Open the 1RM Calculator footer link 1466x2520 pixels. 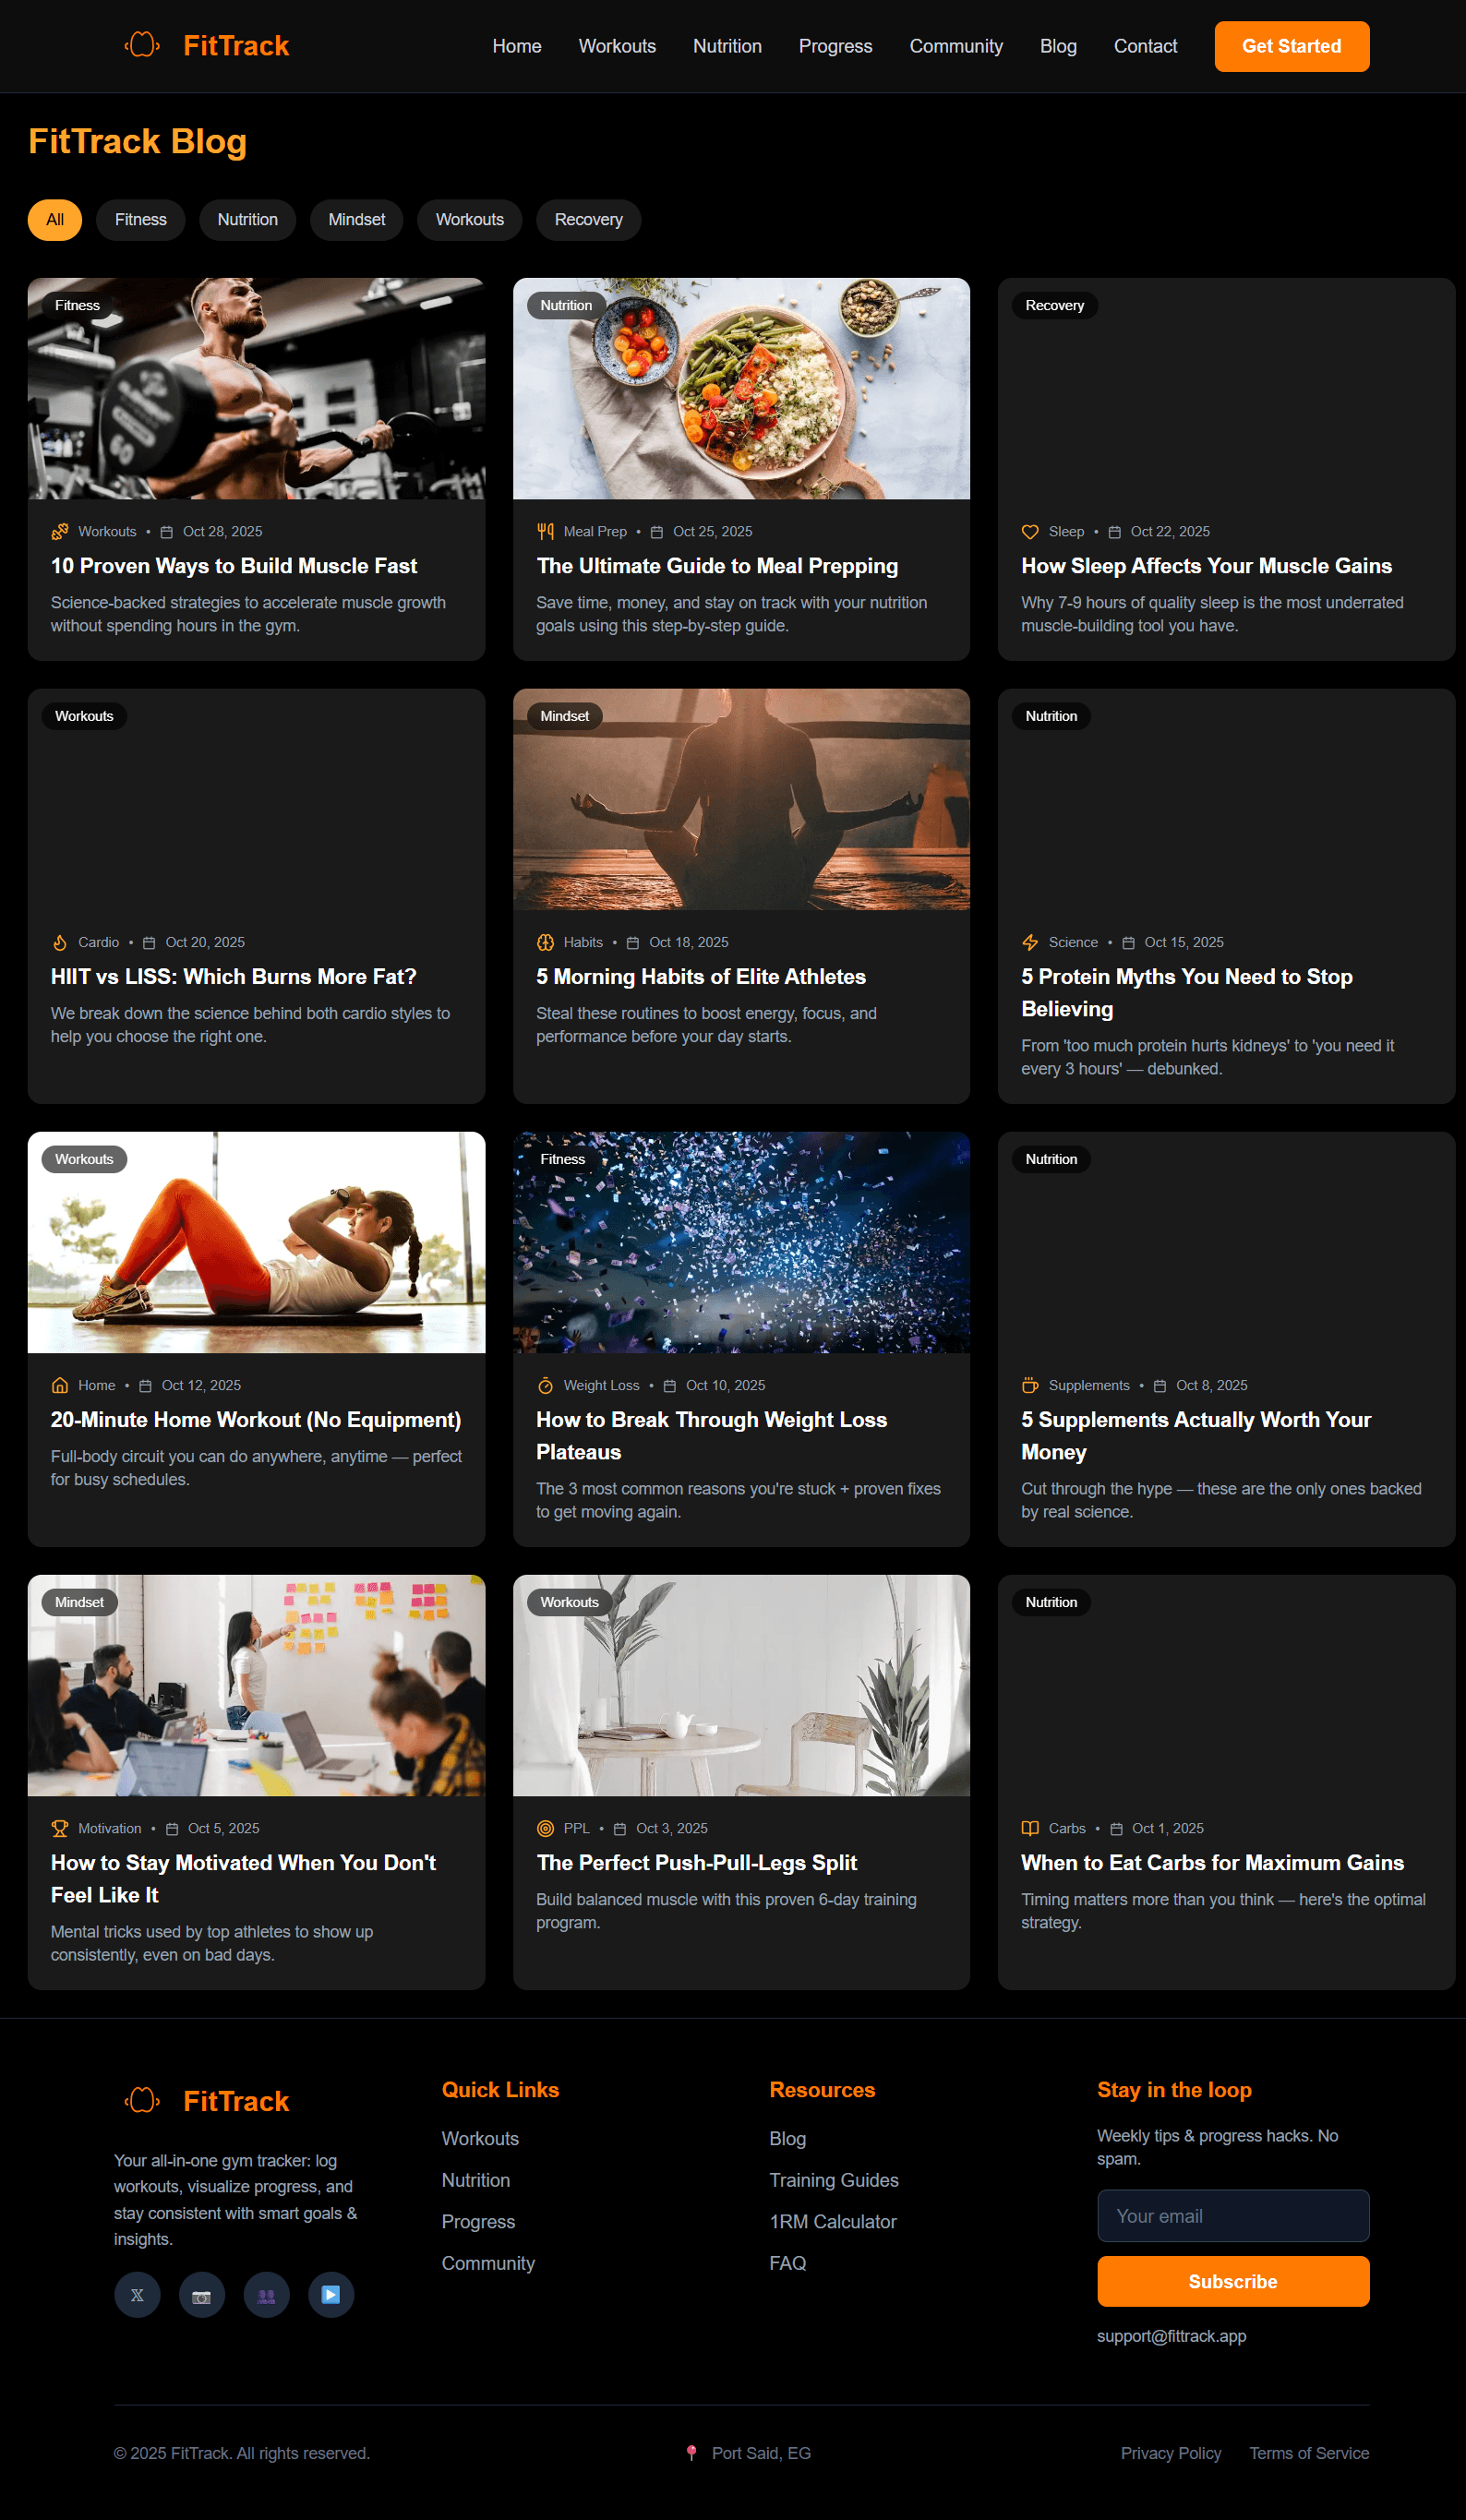pyautogui.click(x=832, y=2221)
